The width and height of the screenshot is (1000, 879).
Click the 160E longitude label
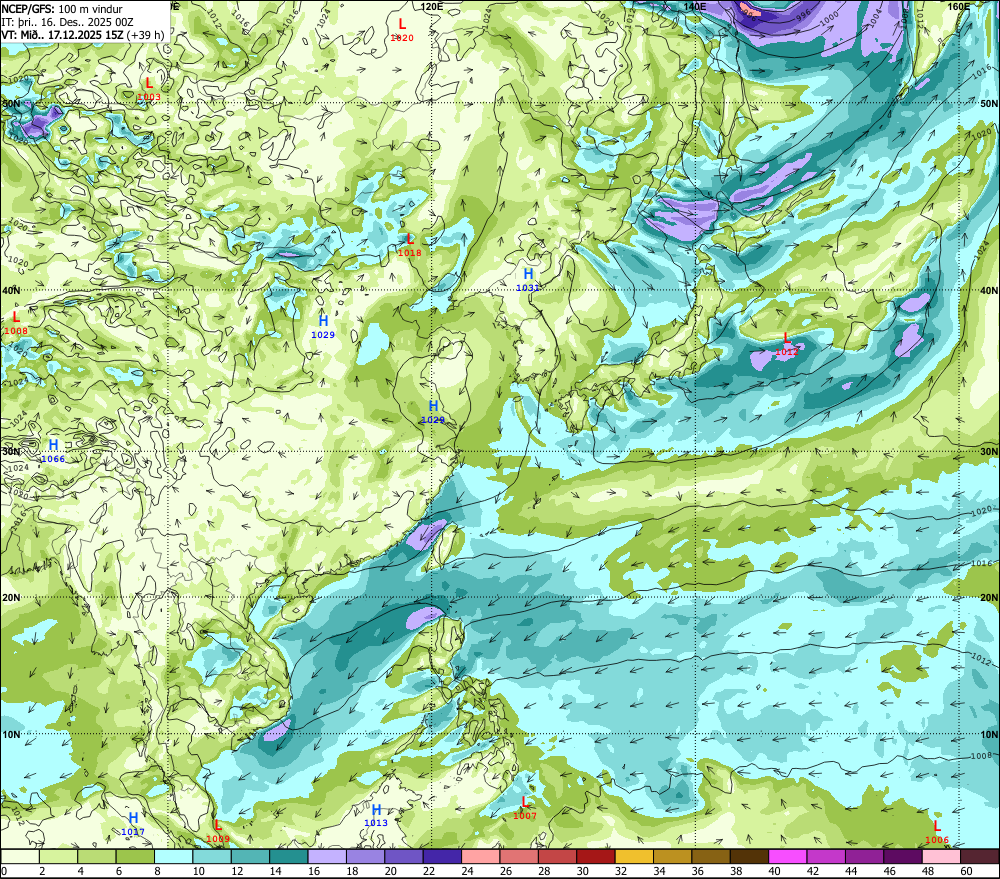coord(958,6)
